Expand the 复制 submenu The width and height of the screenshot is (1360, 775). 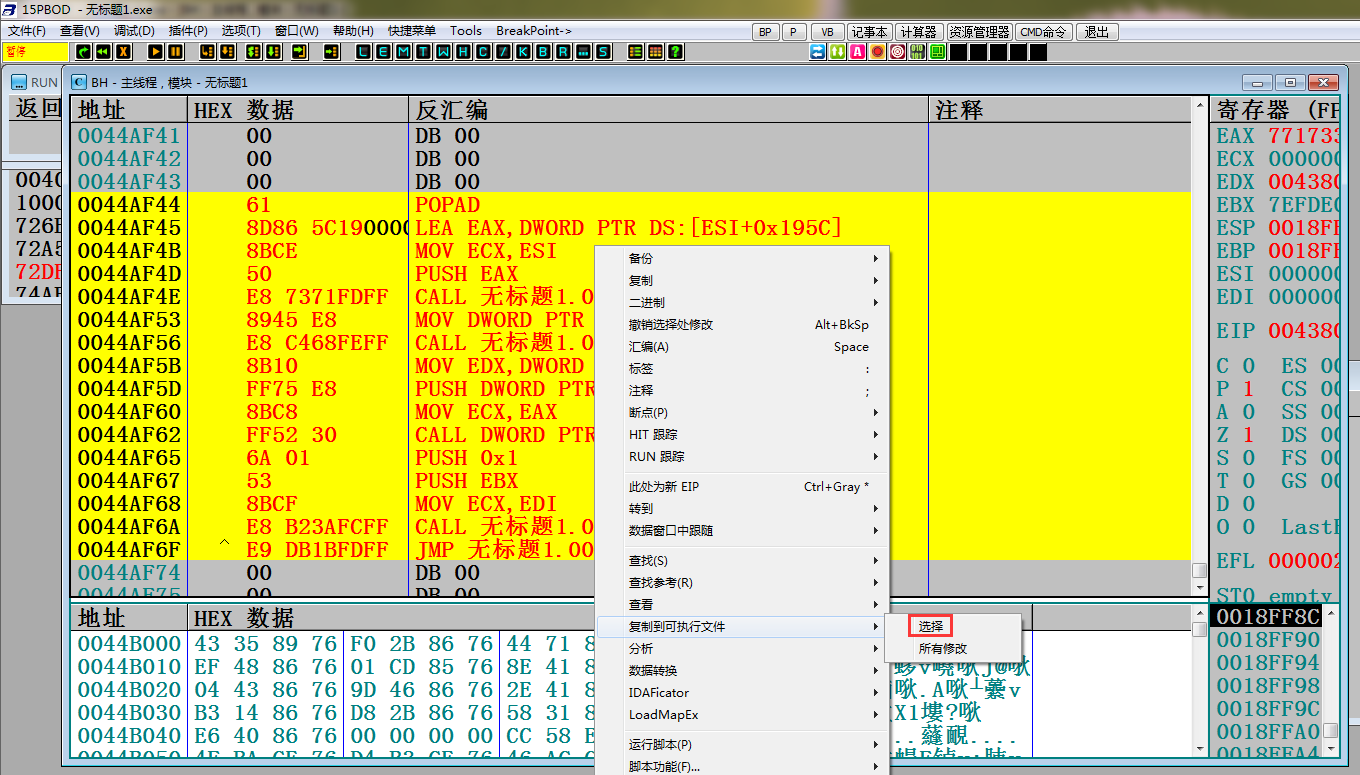click(x=740, y=280)
